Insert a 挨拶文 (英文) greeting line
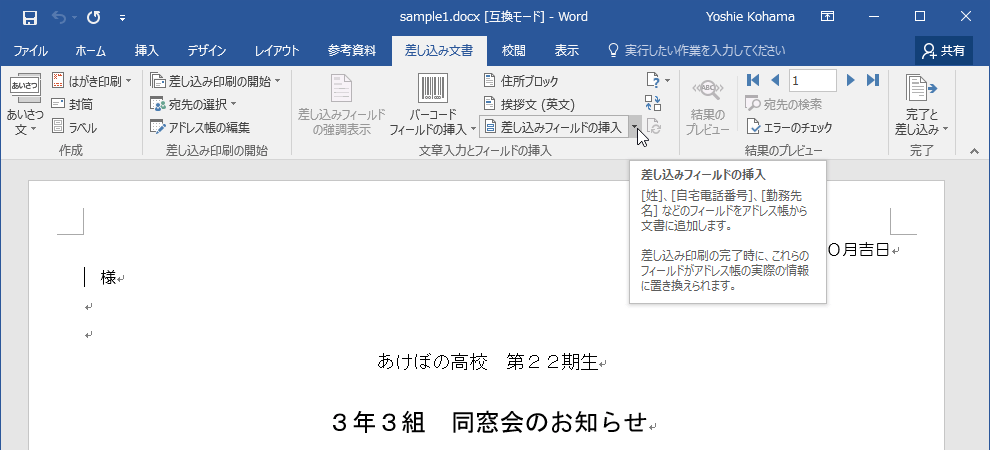Viewport: 990px width, 450px height. pos(529,104)
